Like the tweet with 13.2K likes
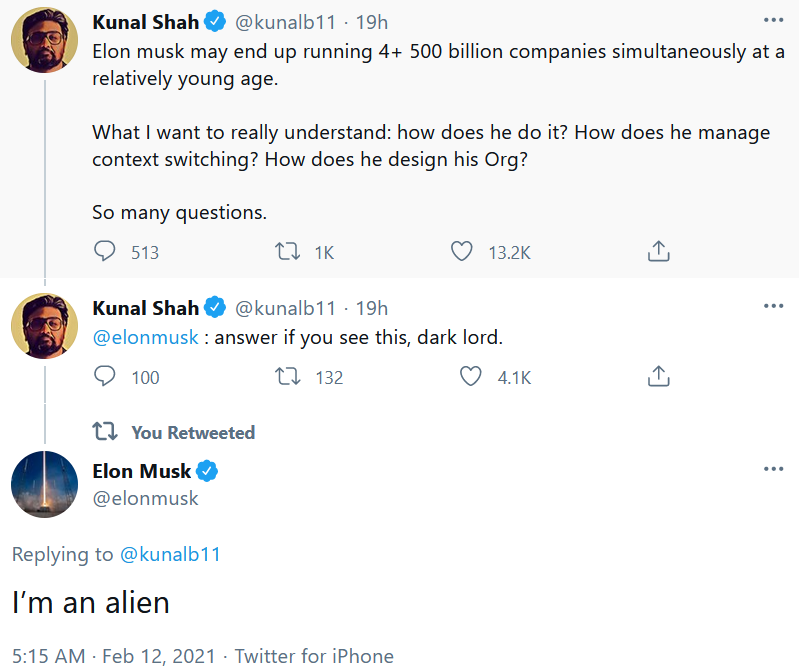The height and width of the screenshot is (670, 799). coord(462,251)
